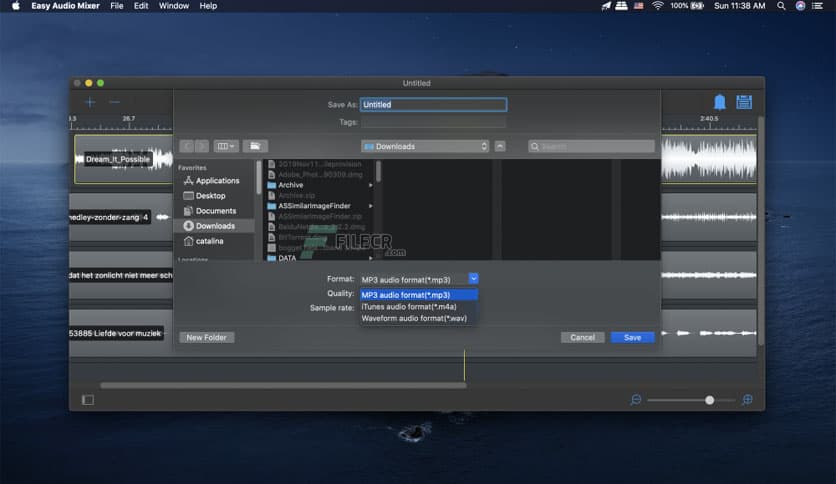
Task: Click the blue bell icon
Action: click(719, 102)
